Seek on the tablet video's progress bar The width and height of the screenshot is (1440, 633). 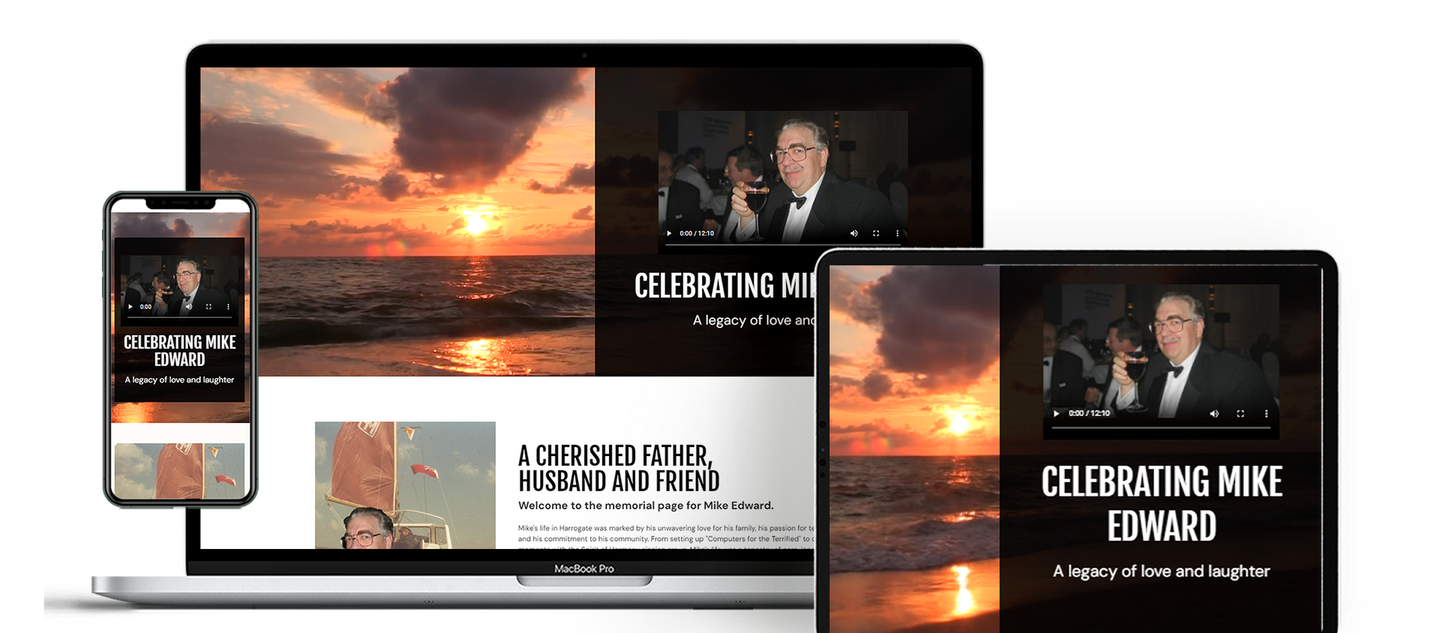1160,427
